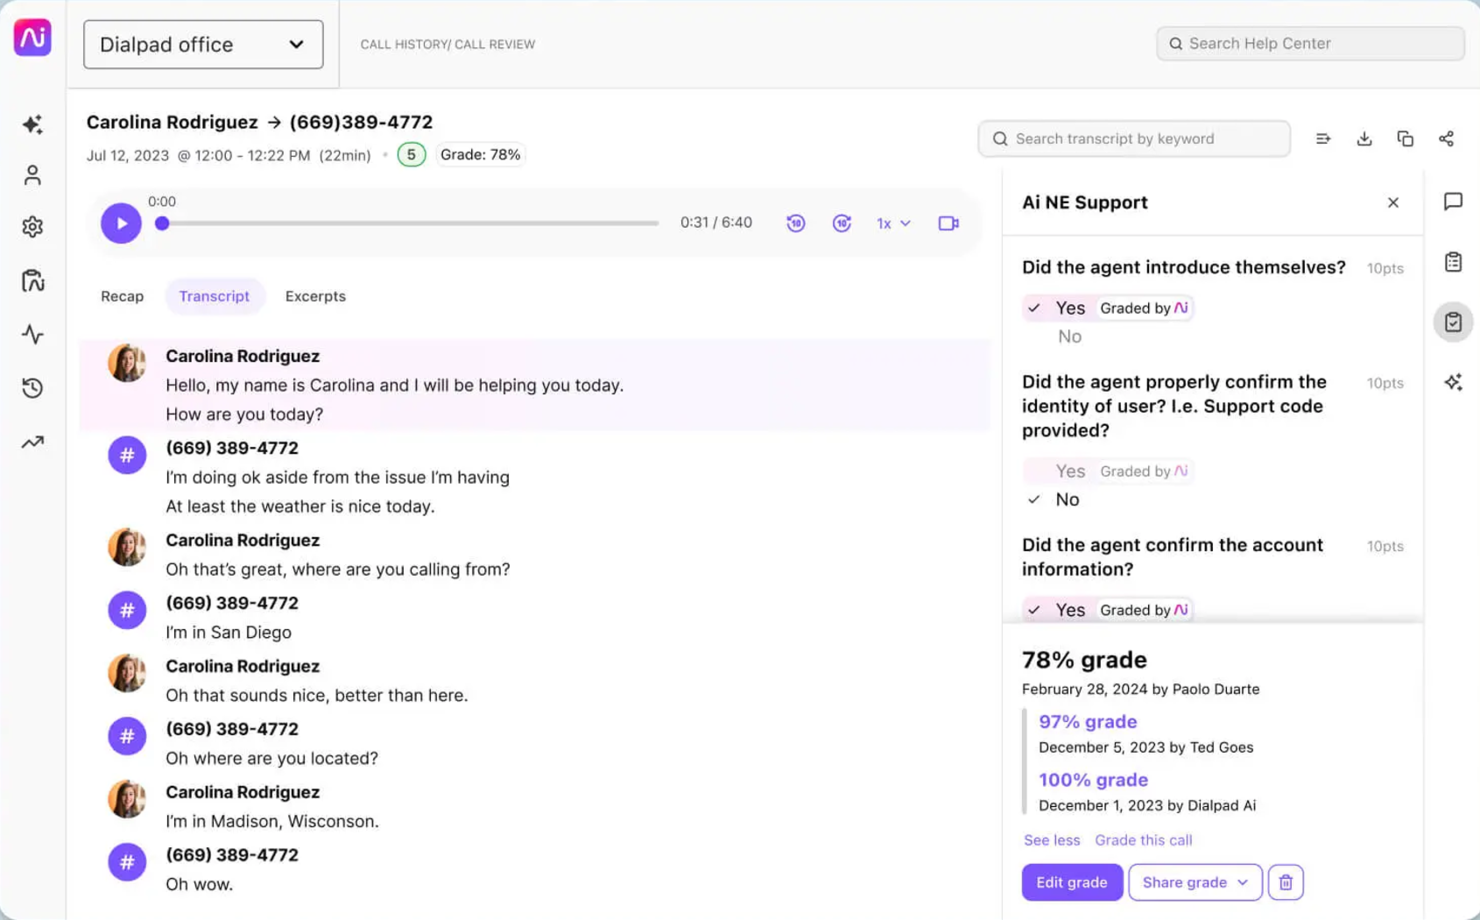1480x920 pixels.
Task: Click the Call History / Call Review breadcrumb
Action: click(447, 45)
